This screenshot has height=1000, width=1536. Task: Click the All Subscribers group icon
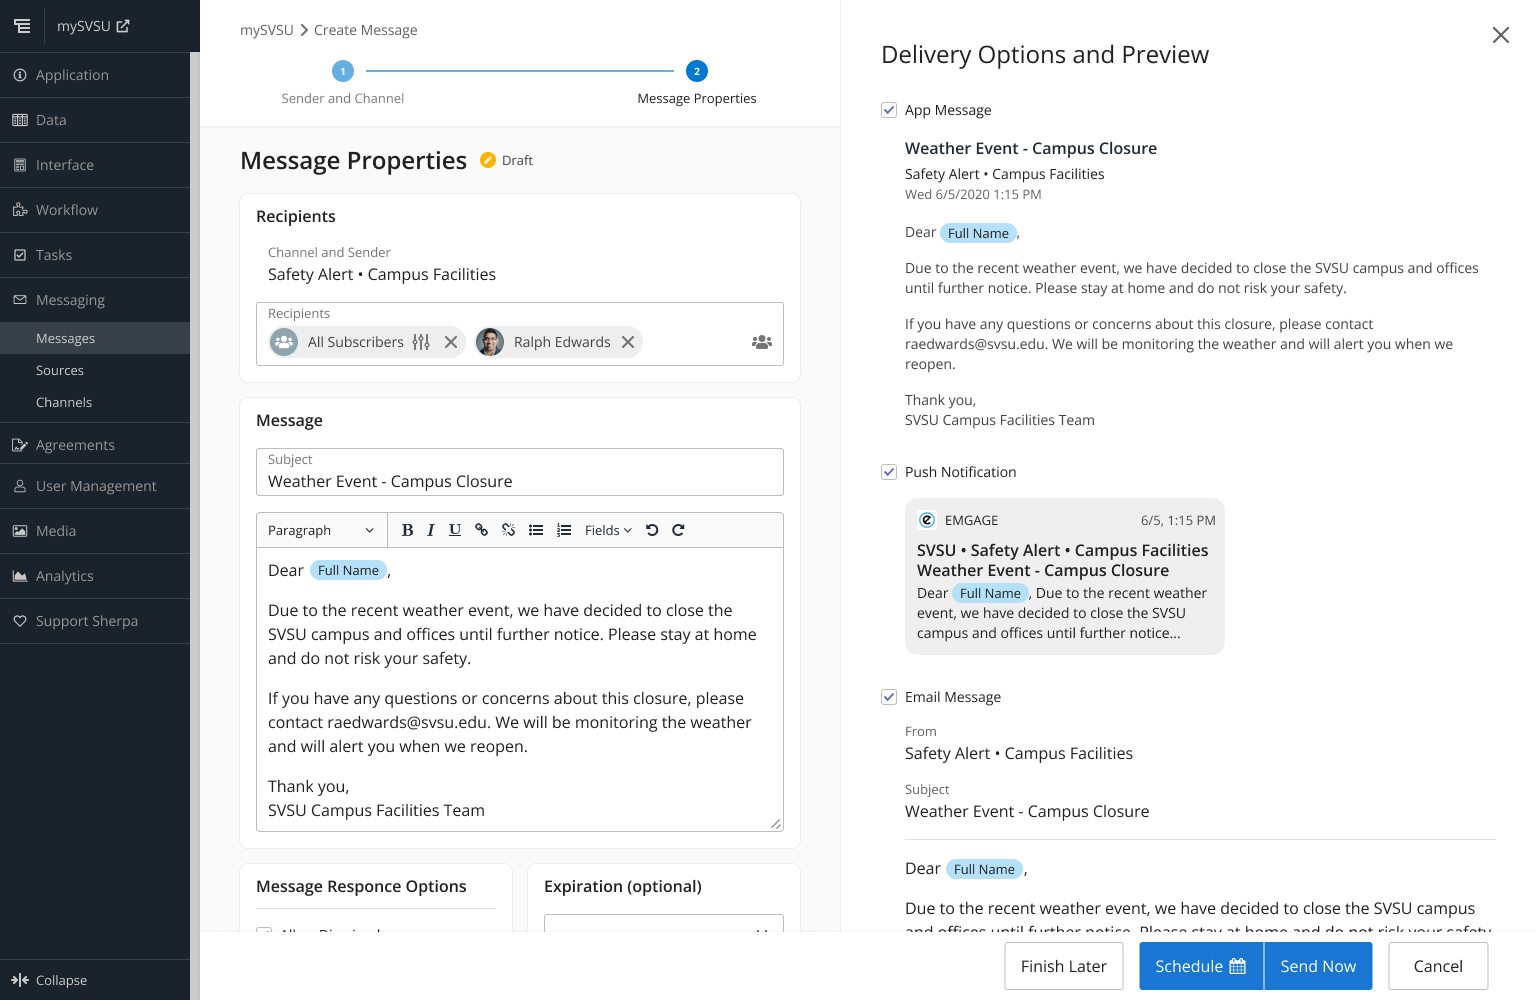pyautogui.click(x=284, y=342)
